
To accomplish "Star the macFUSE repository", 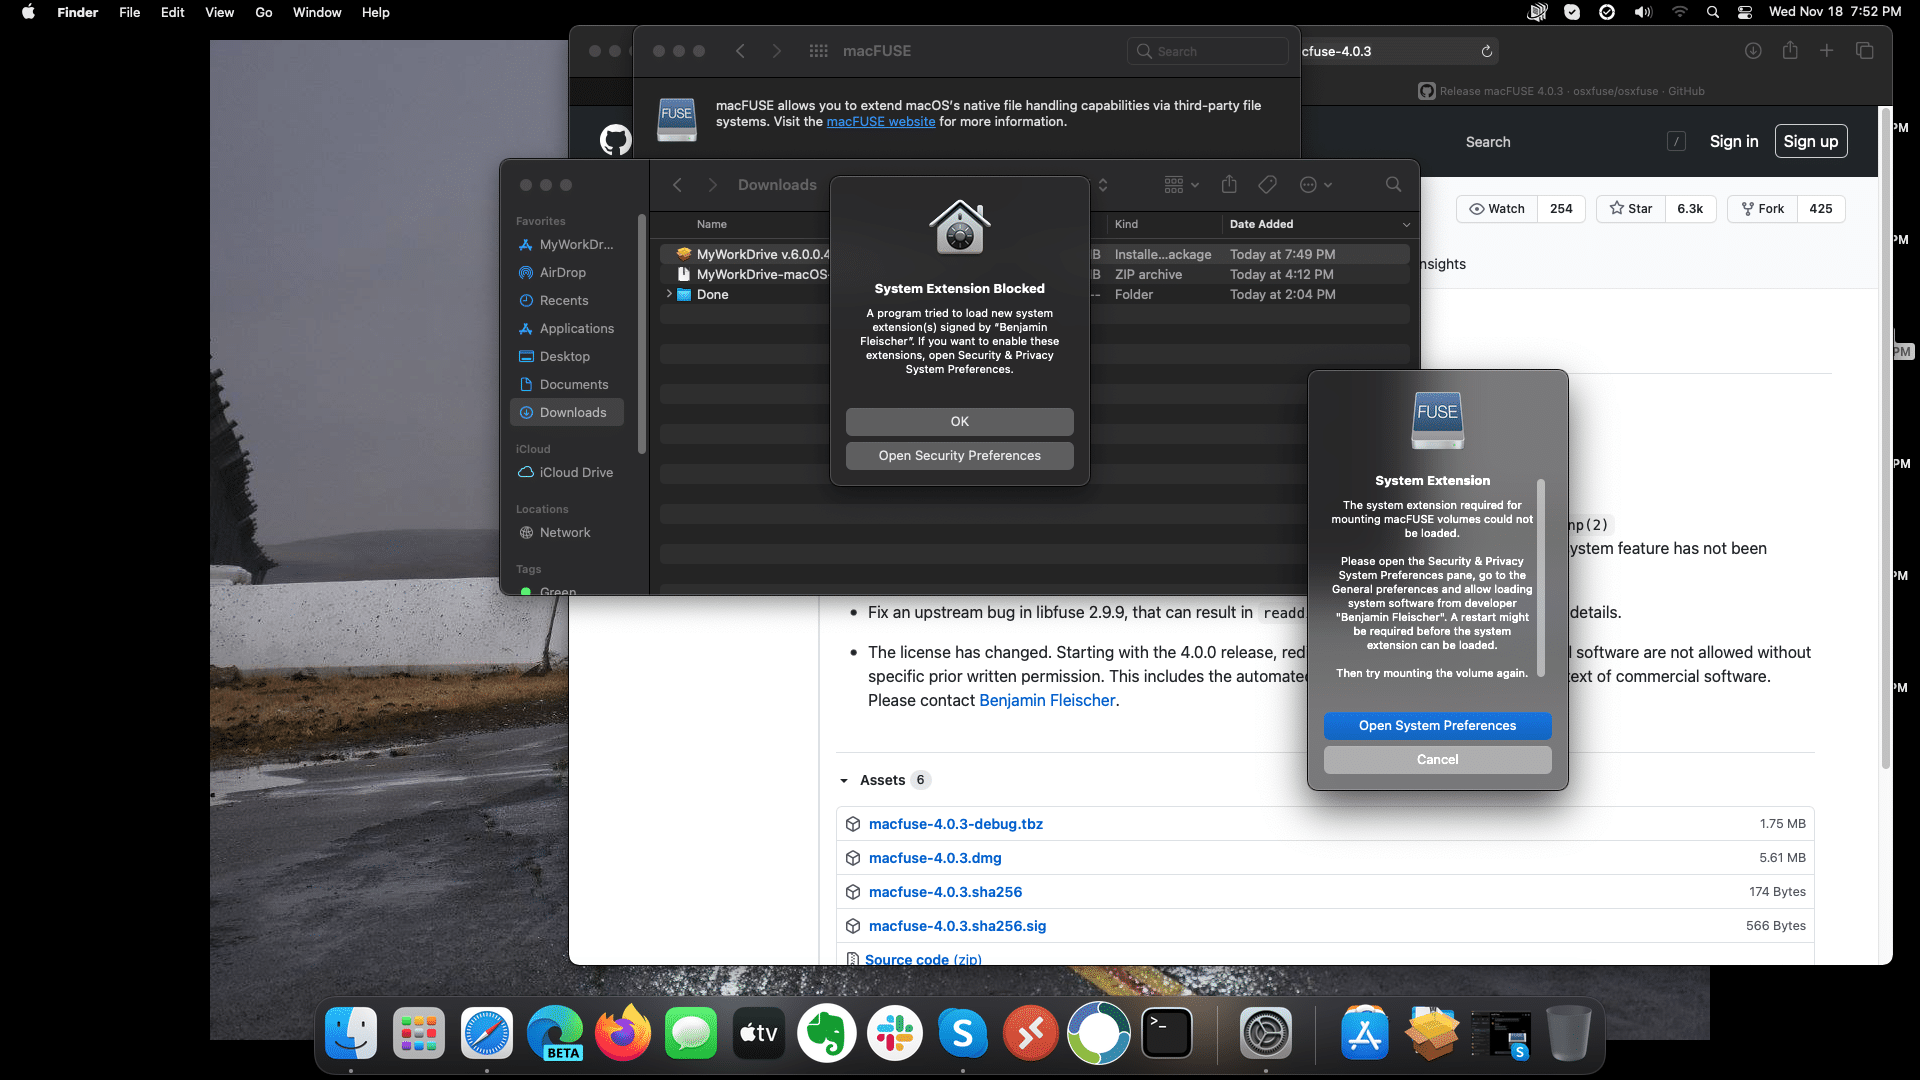I will [x=1631, y=209].
